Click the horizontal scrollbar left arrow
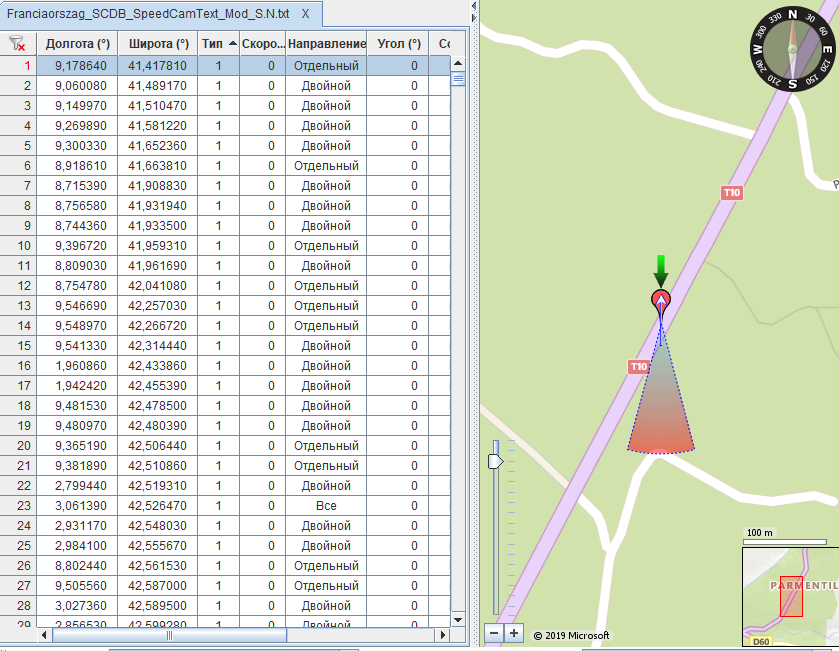839x651 pixels. [44, 635]
